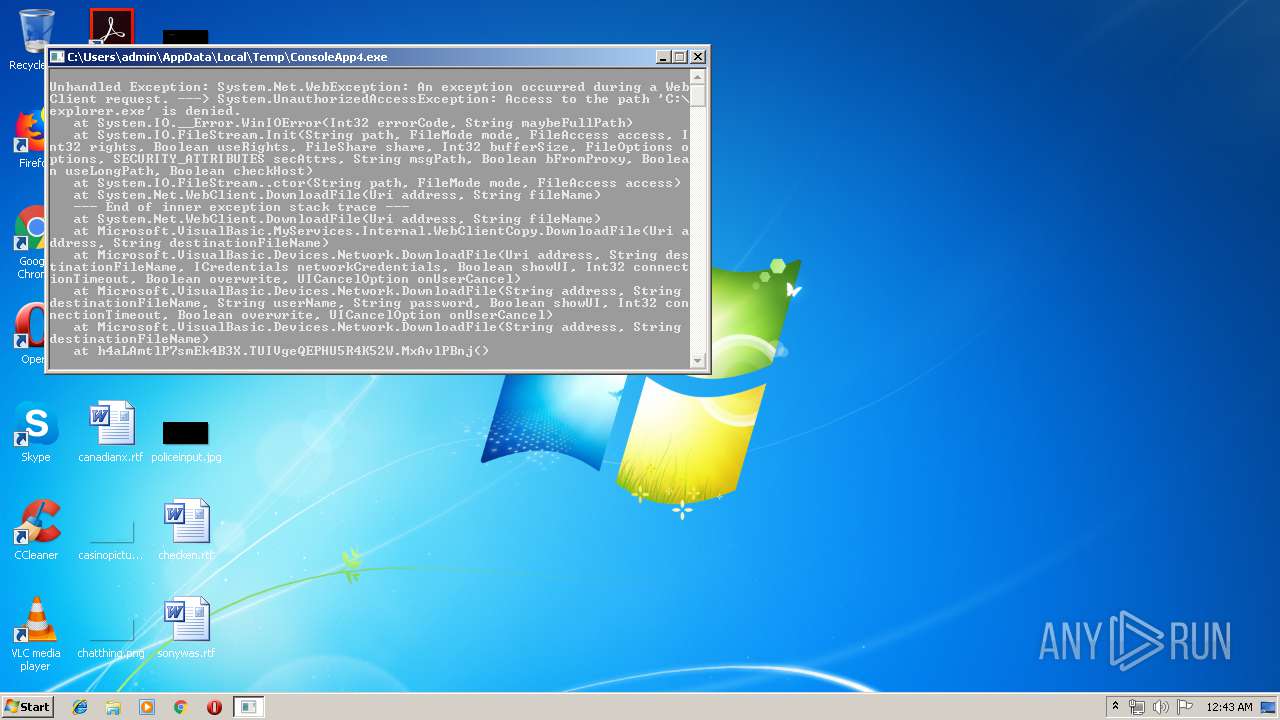Screen dimensions: 1280x720
Task: Click the console scrollbar up arrow
Action: pos(698,77)
